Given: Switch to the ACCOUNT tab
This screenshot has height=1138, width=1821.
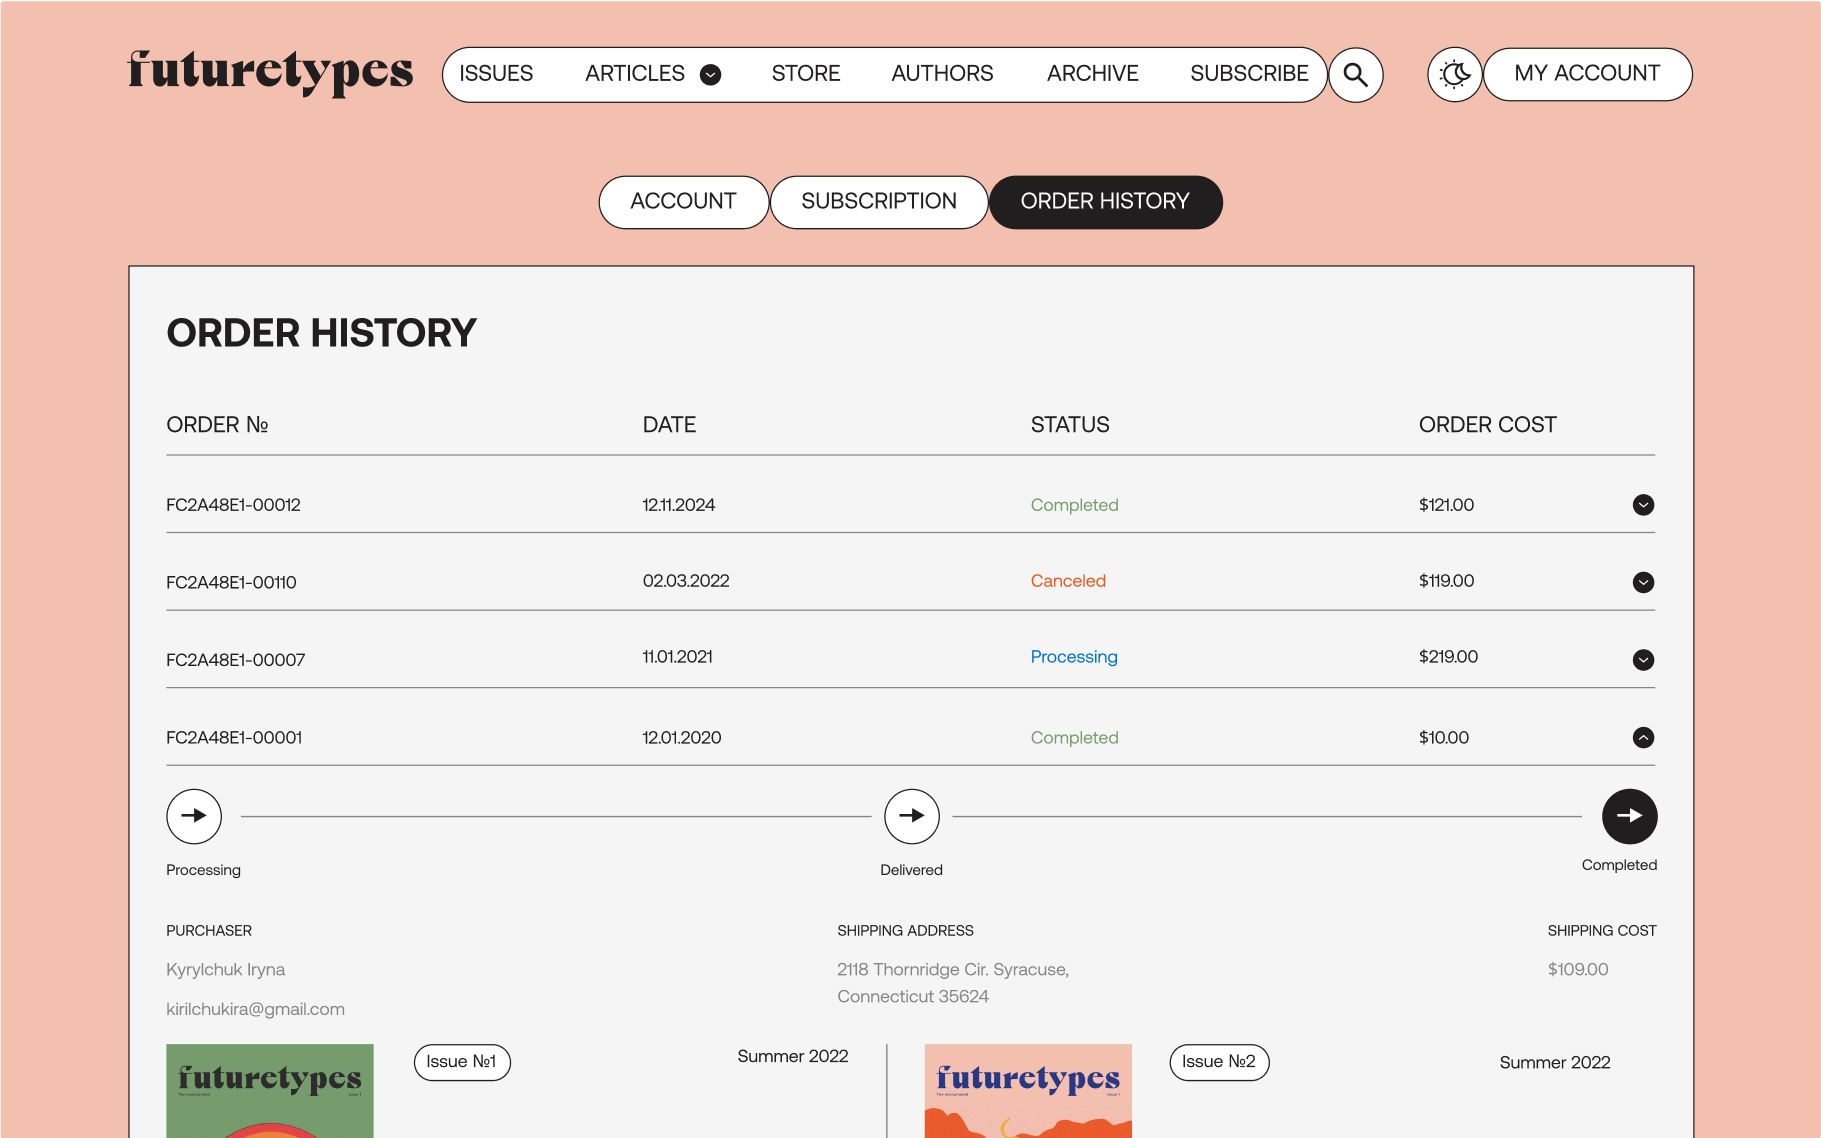Looking at the screenshot, I should pos(683,201).
